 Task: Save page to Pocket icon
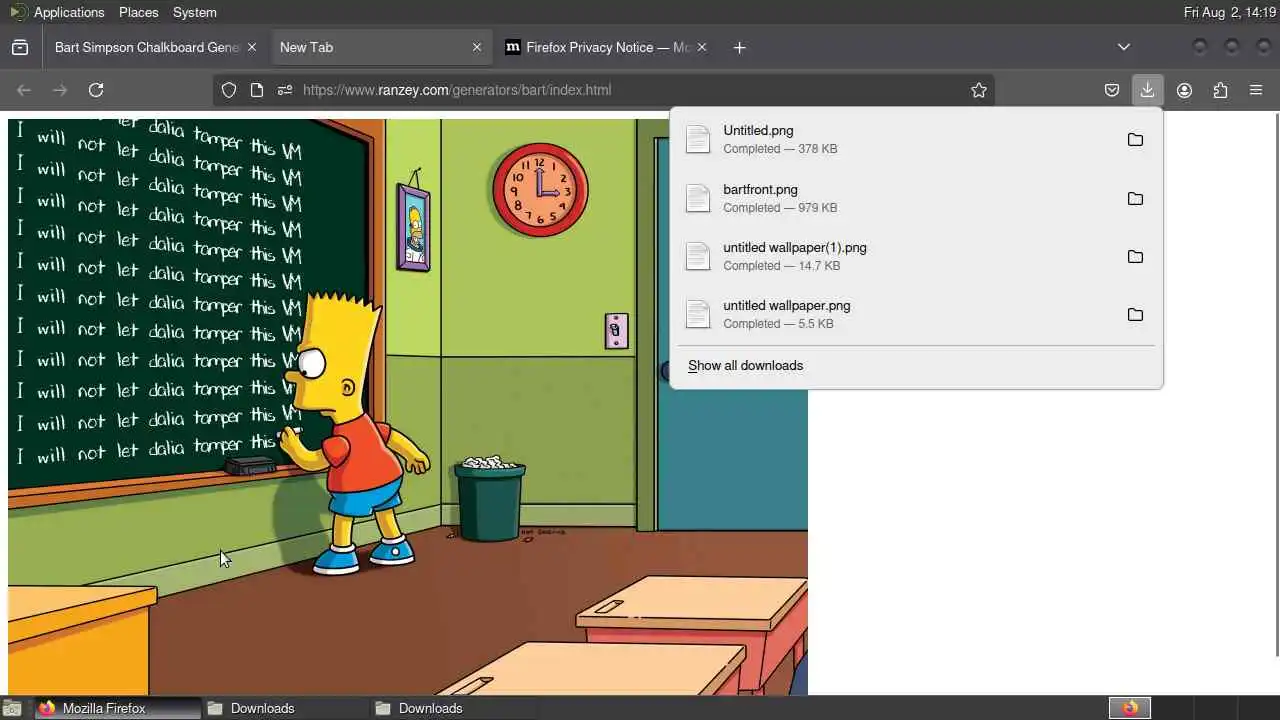pyautogui.click(x=1112, y=90)
